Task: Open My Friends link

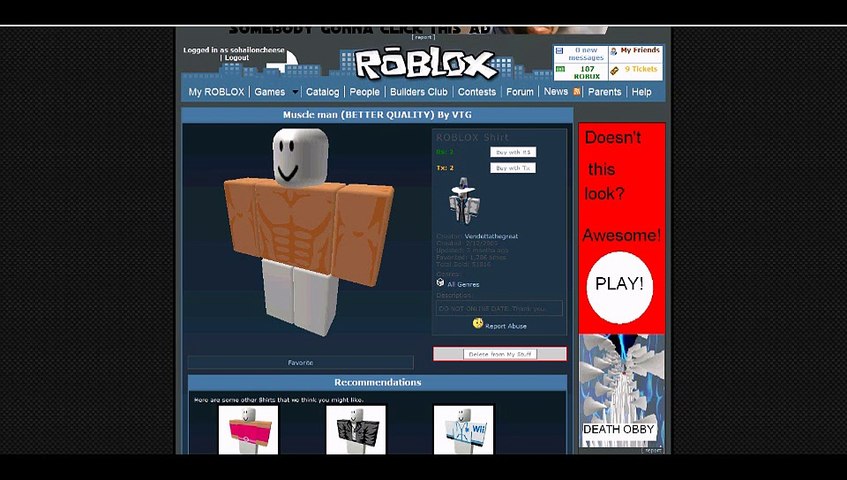Action: [x=640, y=50]
